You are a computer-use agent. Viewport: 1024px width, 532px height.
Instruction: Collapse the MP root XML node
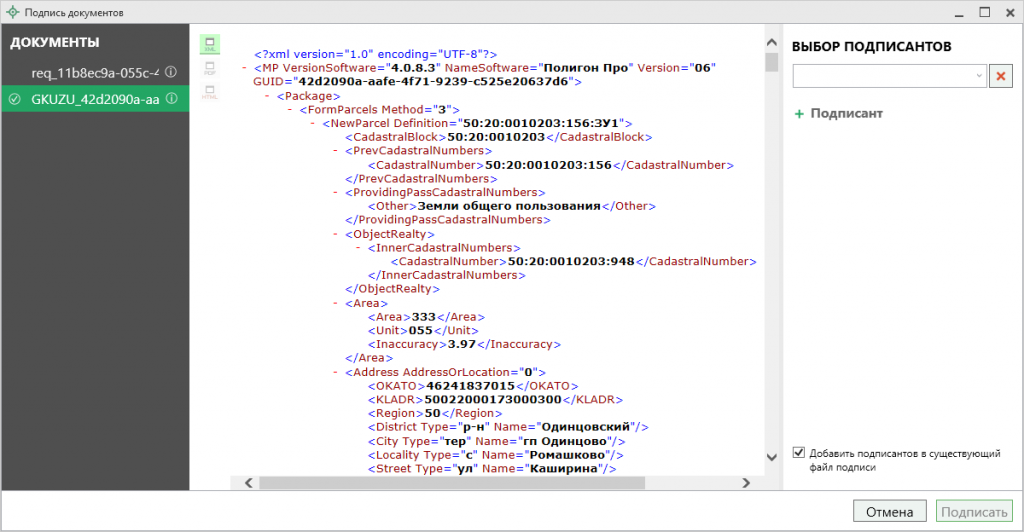pyautogui.click(x=244, y=68)
